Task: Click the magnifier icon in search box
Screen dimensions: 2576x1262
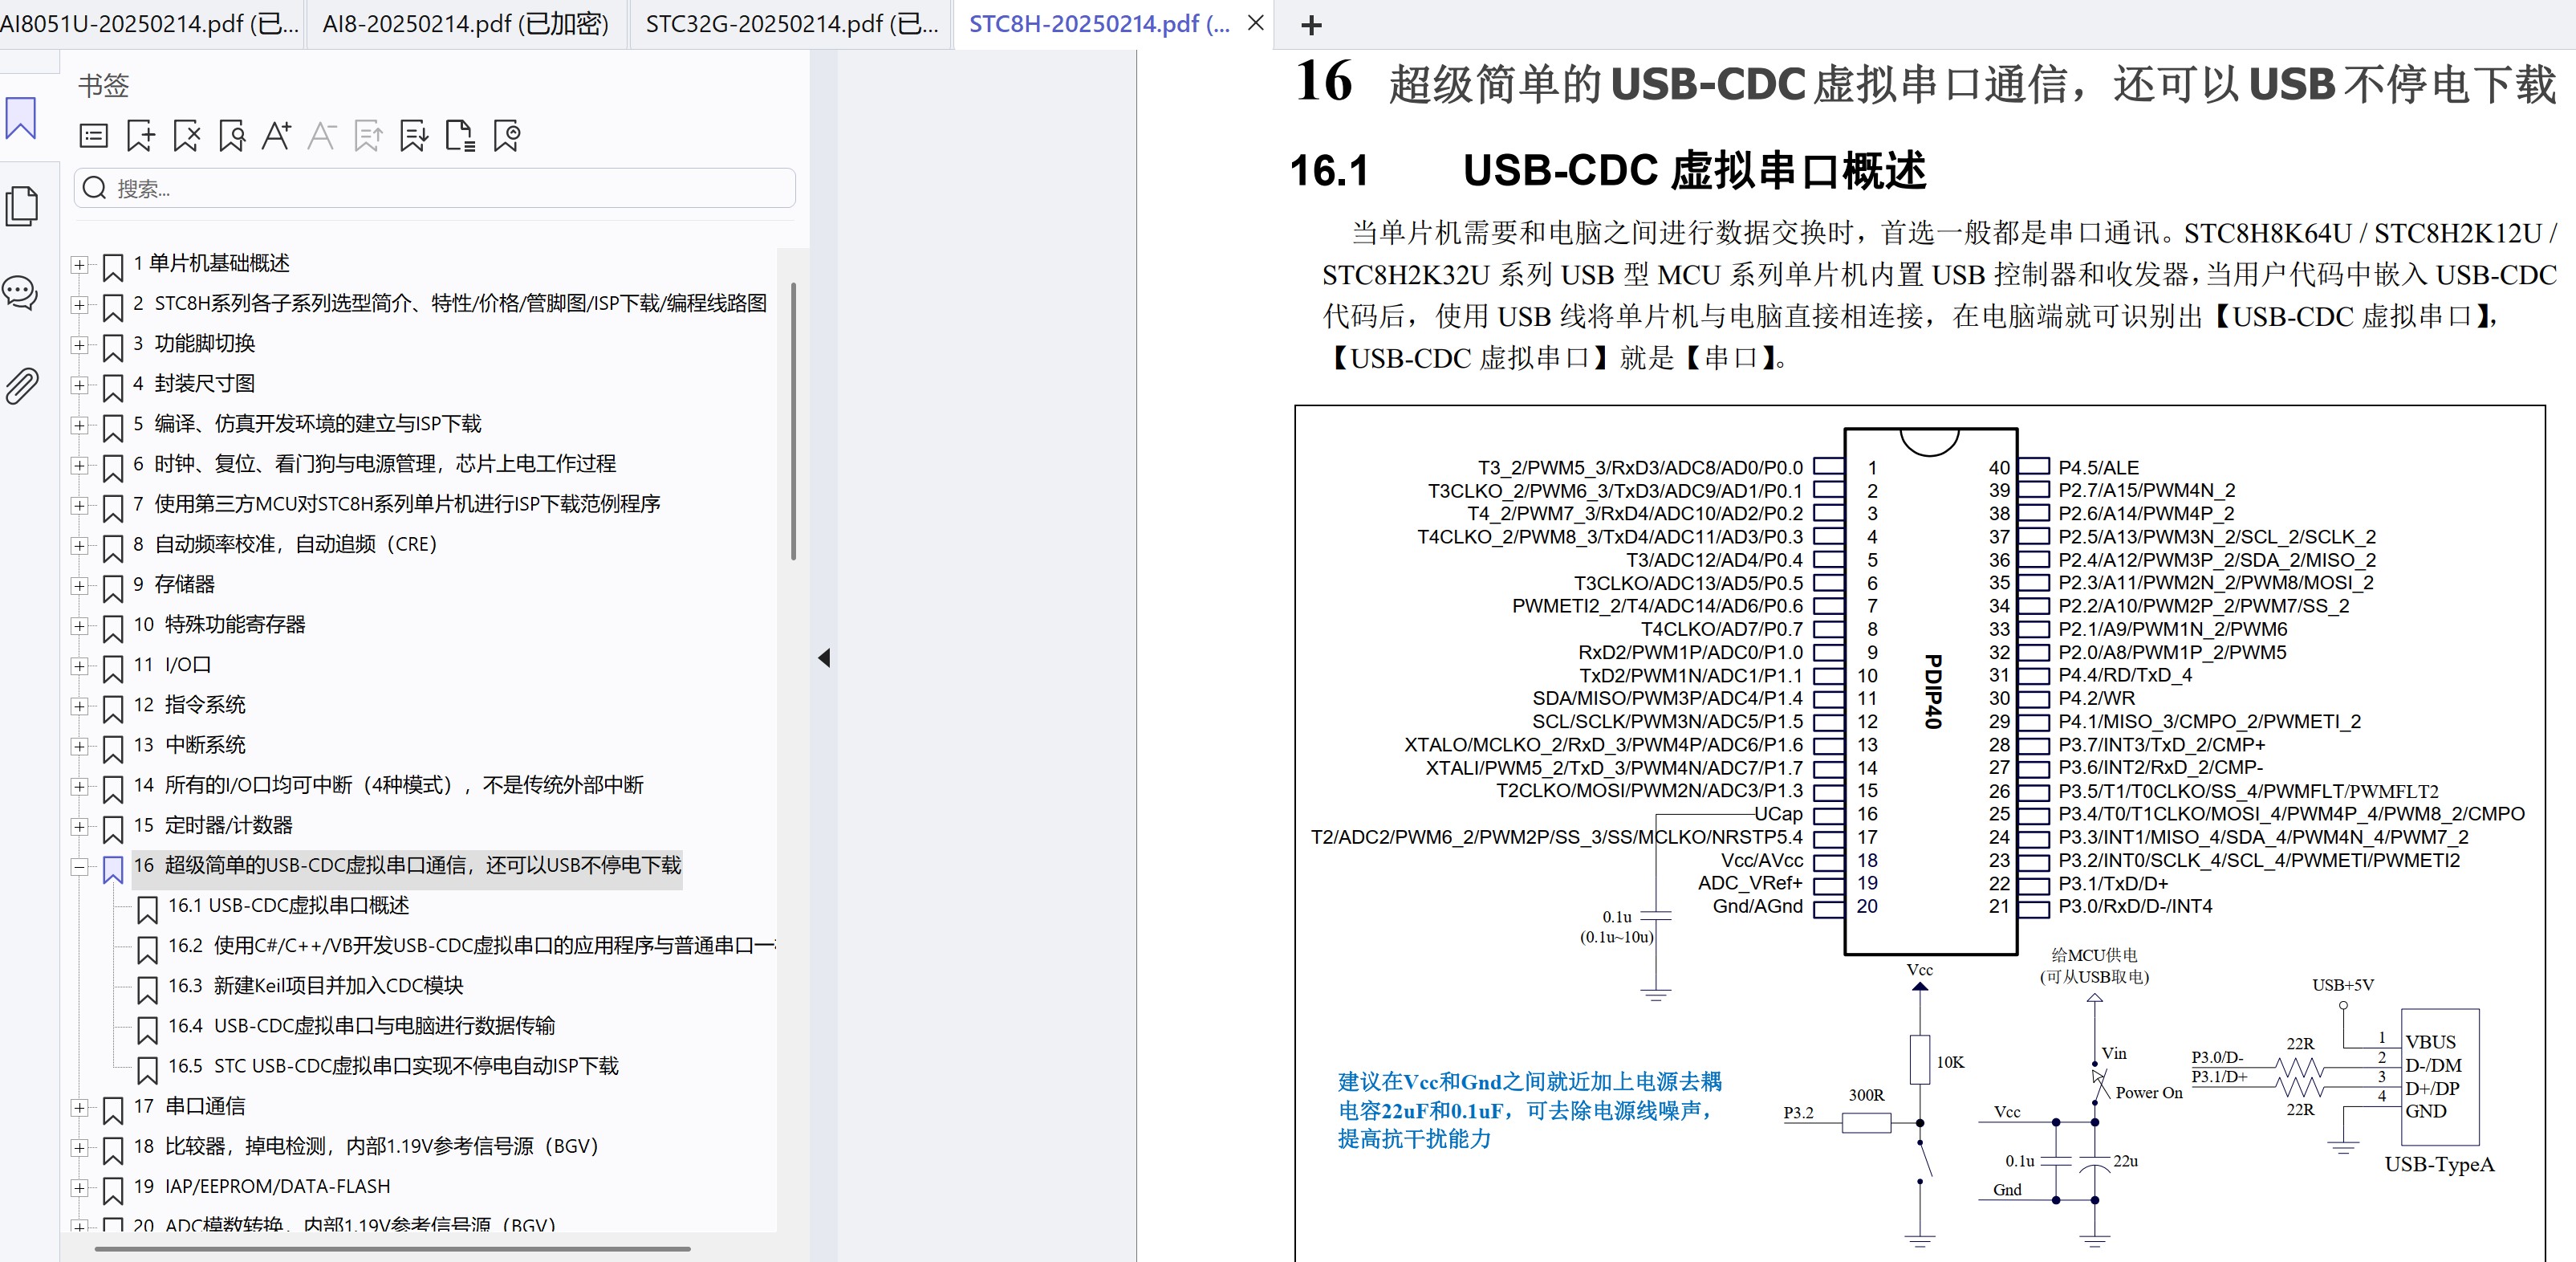Action: (95, 188)
